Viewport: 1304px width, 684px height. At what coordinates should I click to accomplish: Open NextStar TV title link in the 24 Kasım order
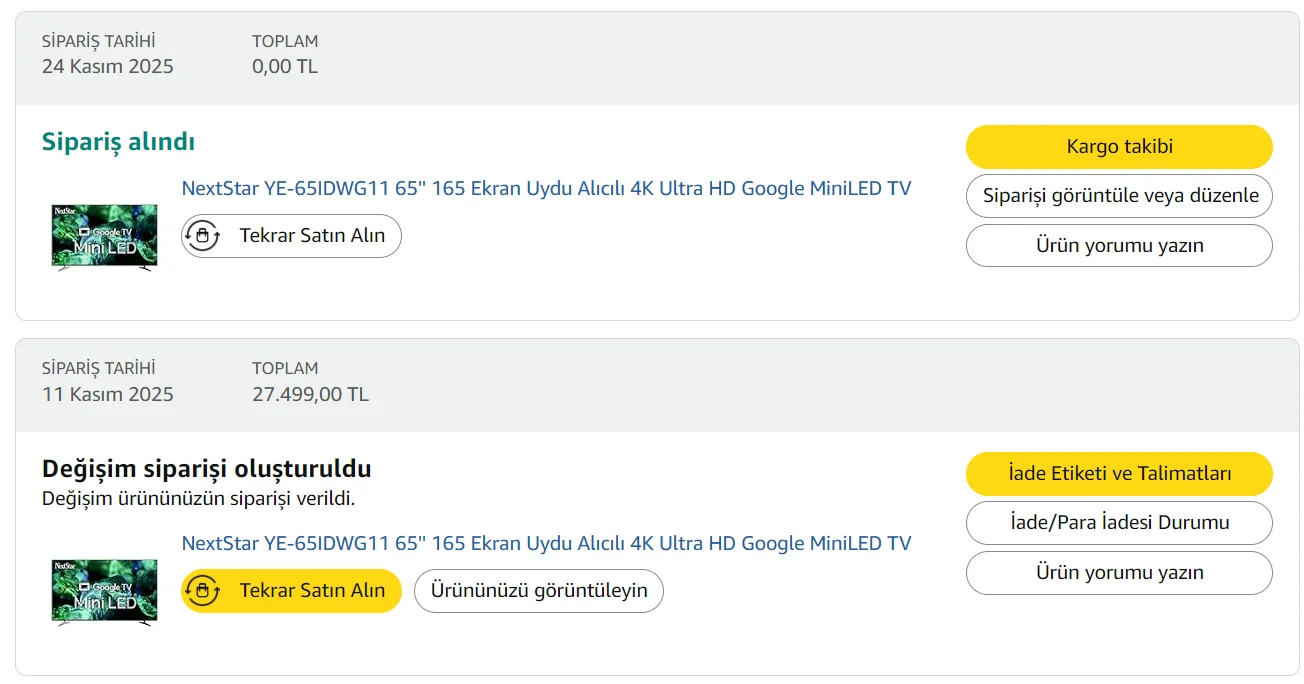[x=546, y=188]
